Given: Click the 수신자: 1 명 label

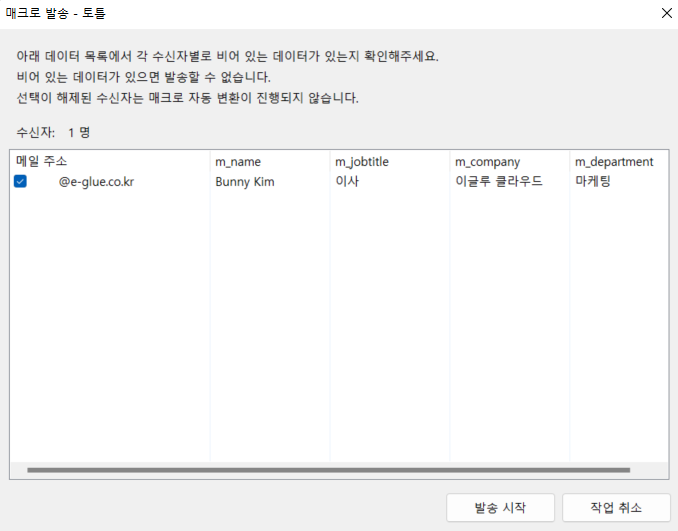Looking at the screenshot, I should point(53,132).
